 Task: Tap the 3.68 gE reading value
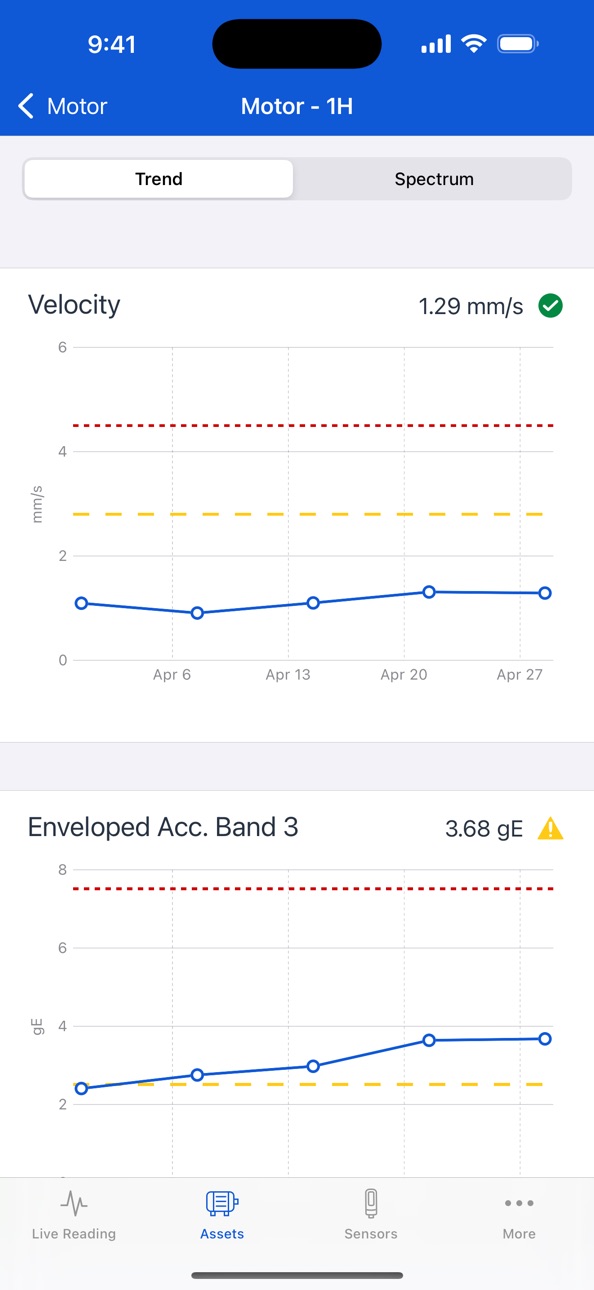click(x=484, y=829)
